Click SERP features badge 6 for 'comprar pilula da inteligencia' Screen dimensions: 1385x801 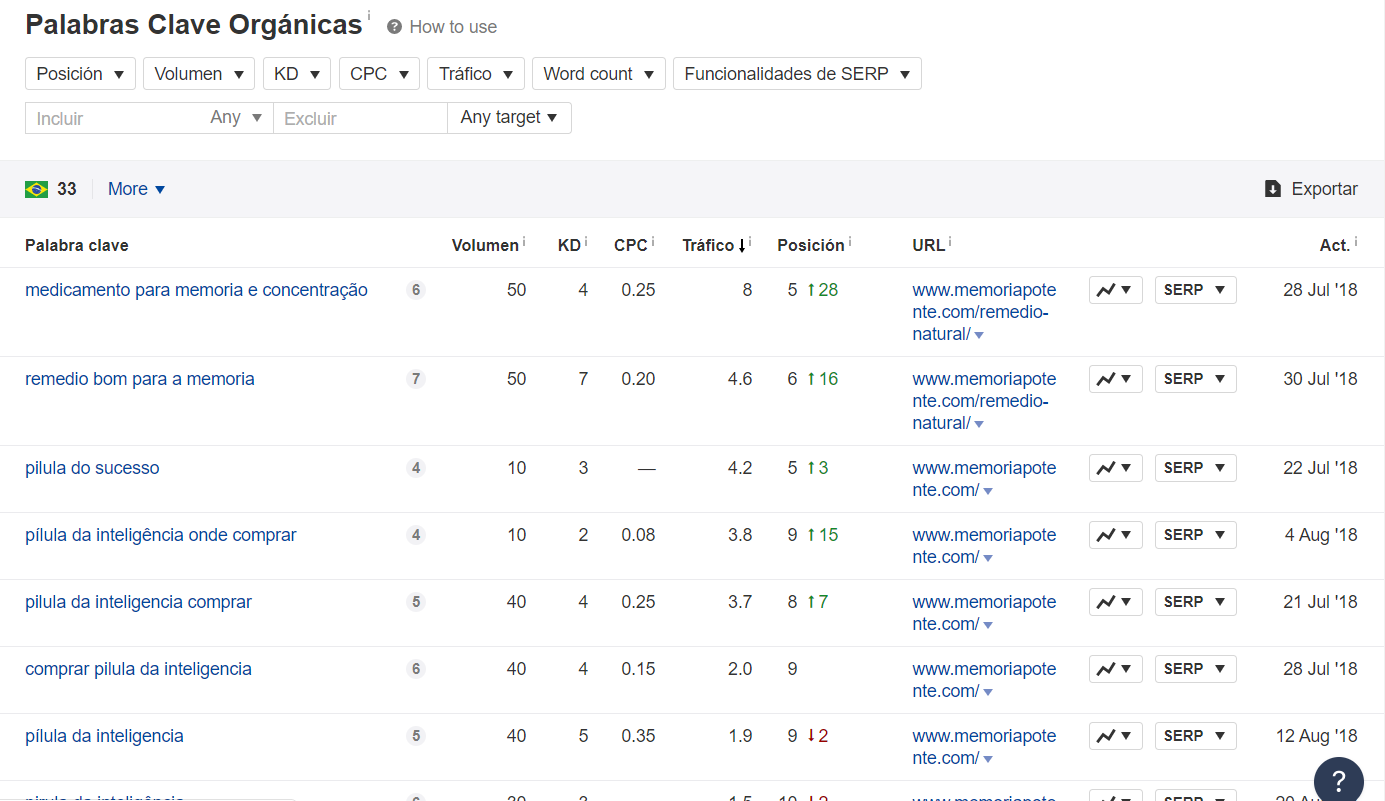coord(416,669)
